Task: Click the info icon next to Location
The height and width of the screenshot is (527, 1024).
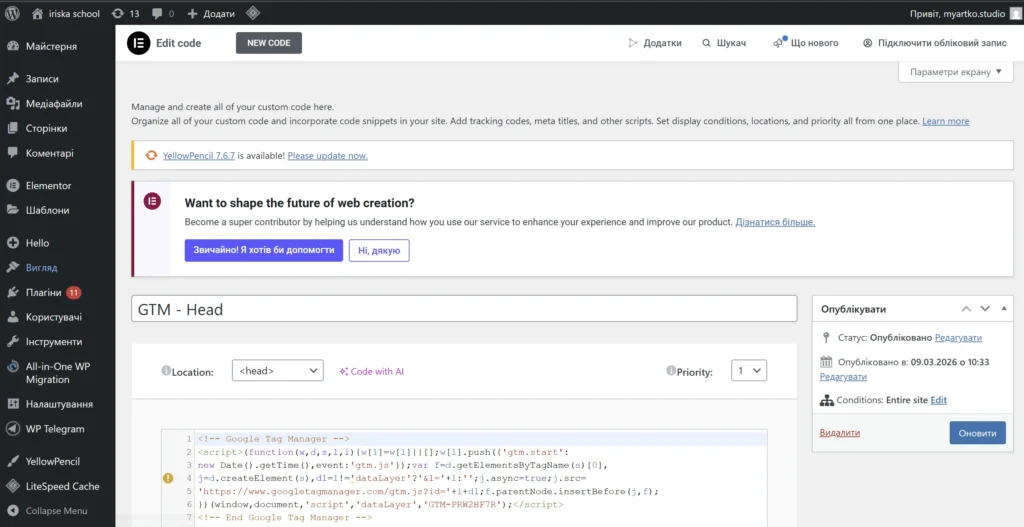Action: [x=166, y=371]
